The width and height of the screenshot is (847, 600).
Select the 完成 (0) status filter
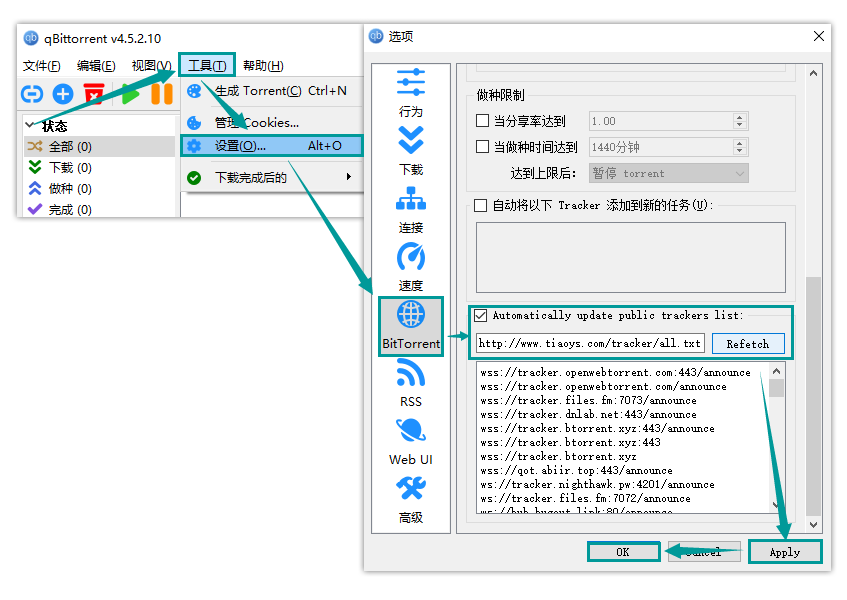click(x=100, y=209)
